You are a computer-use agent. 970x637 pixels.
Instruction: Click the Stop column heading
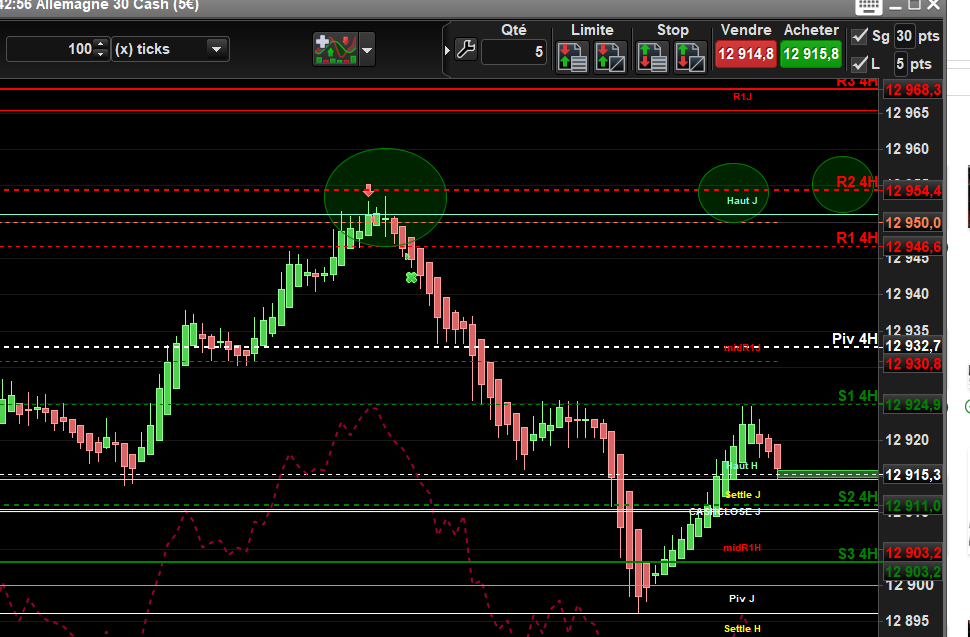(672, 30)
